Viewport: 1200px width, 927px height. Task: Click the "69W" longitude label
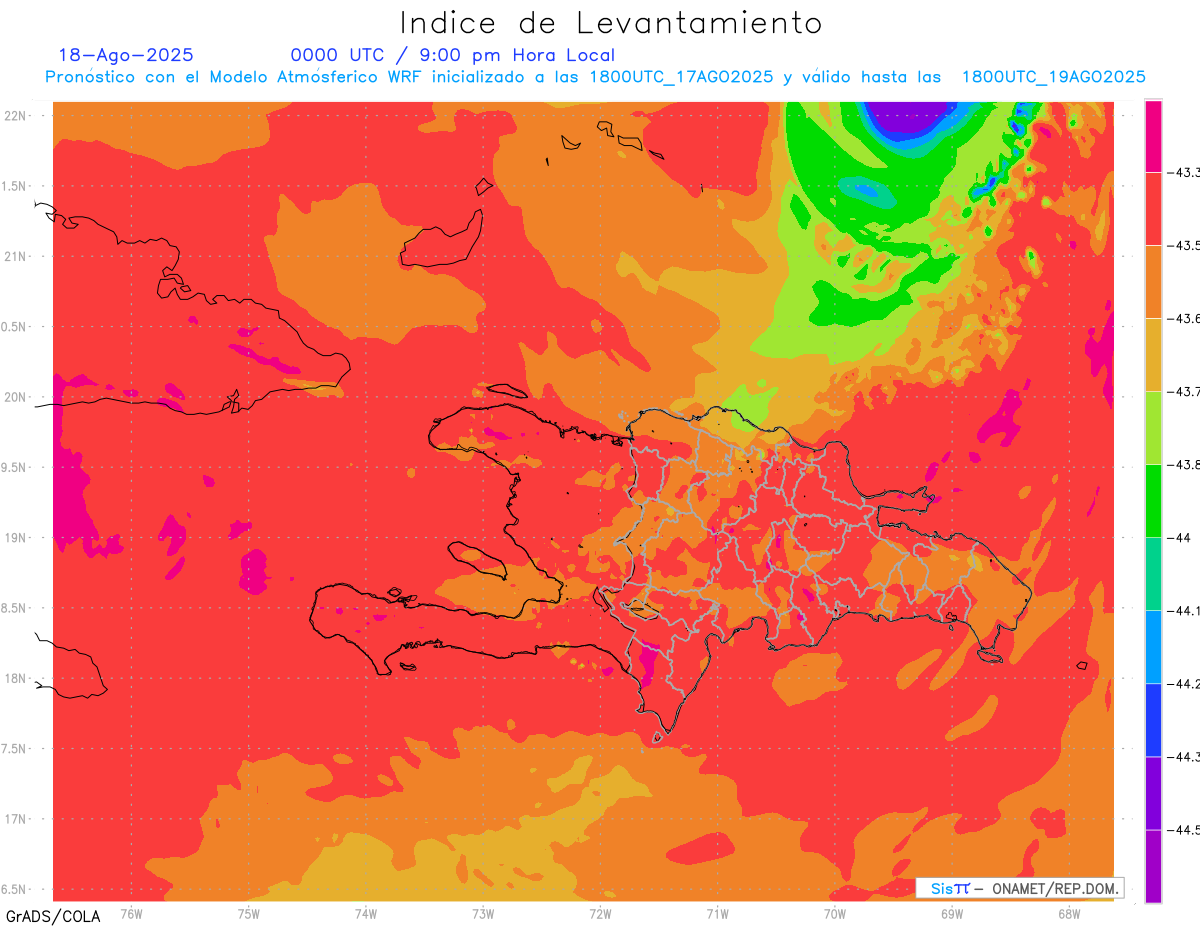pos(951,913)
